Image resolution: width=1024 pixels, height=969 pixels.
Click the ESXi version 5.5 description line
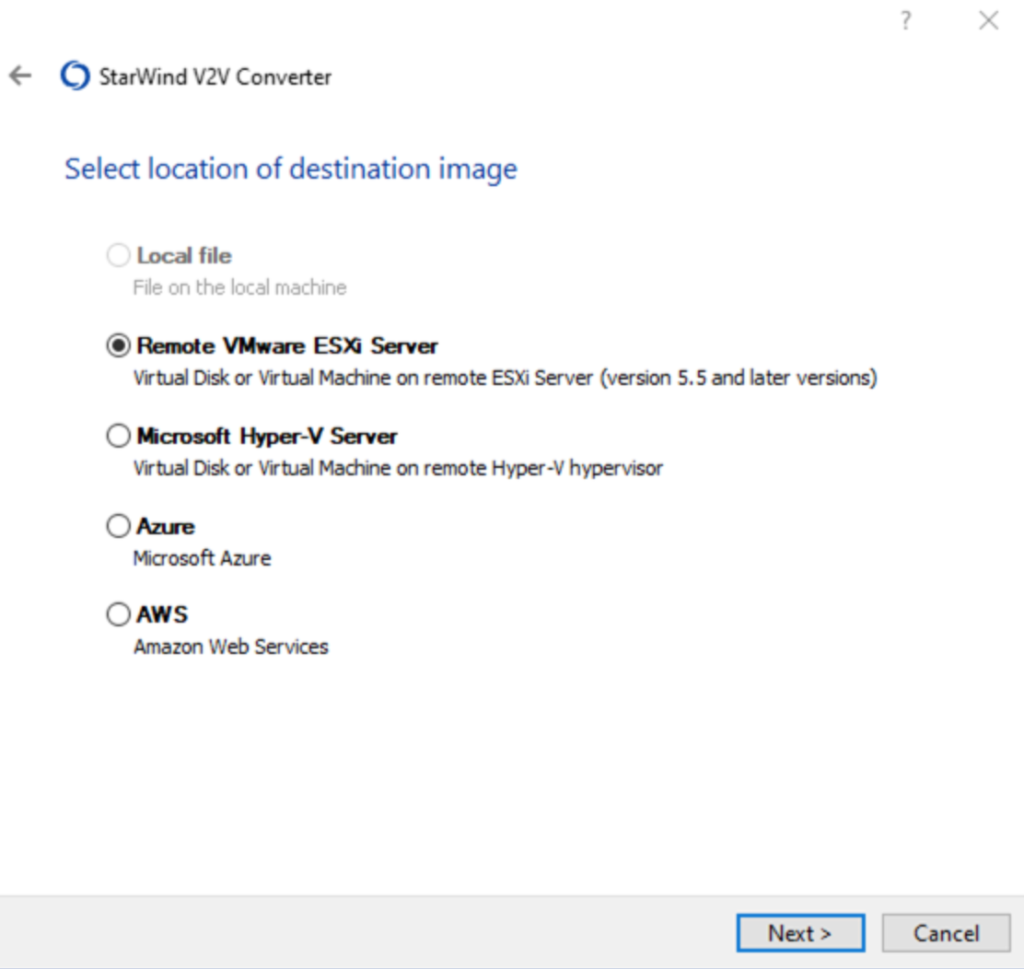click(x=505, y=378)
